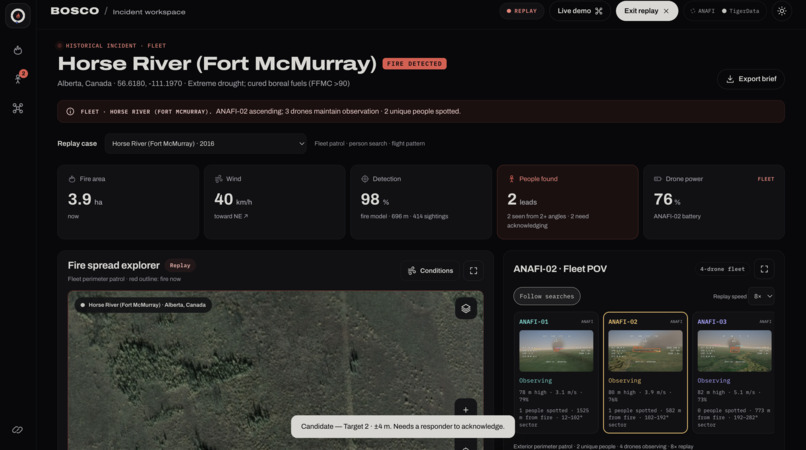Select the ANAFI-02 drone feed thumbnail
This screenshot has width=806, height=450.
click(x=645, y=351)
